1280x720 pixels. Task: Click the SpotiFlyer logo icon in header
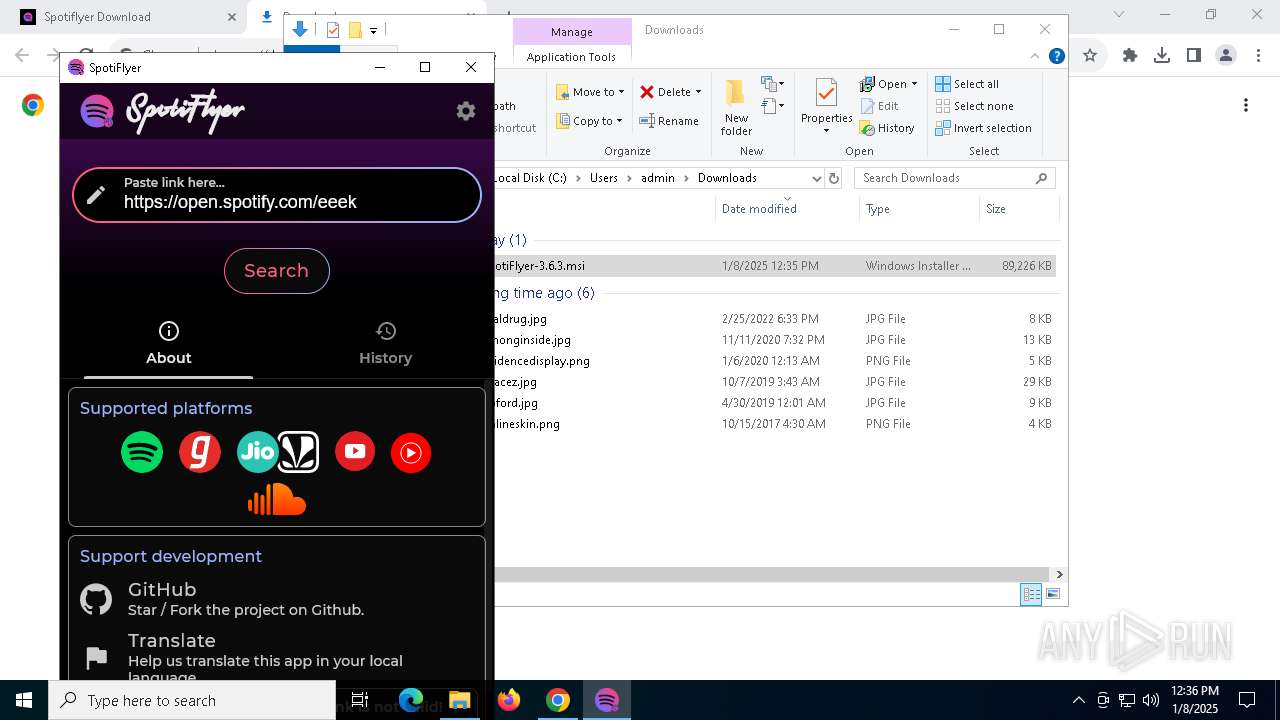(97, 111)
